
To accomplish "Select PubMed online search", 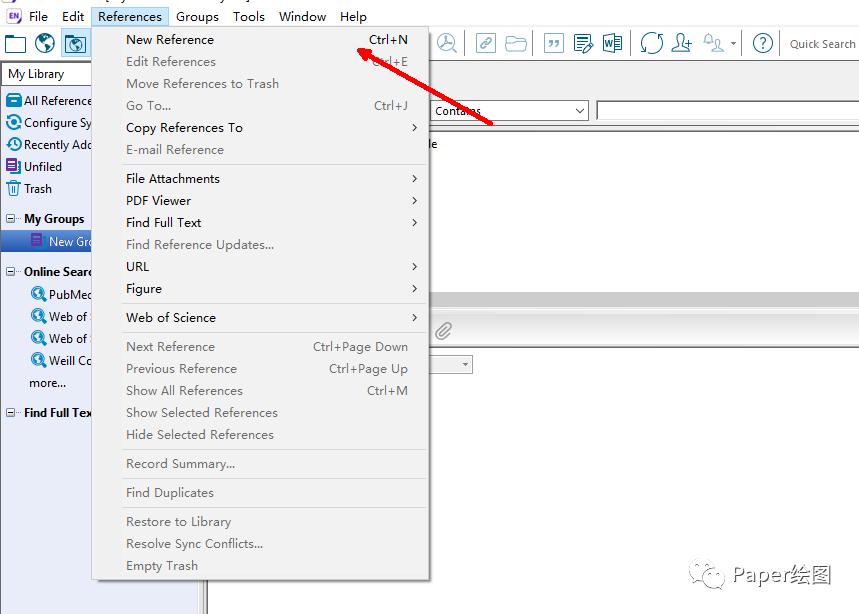I will (61, 295).
